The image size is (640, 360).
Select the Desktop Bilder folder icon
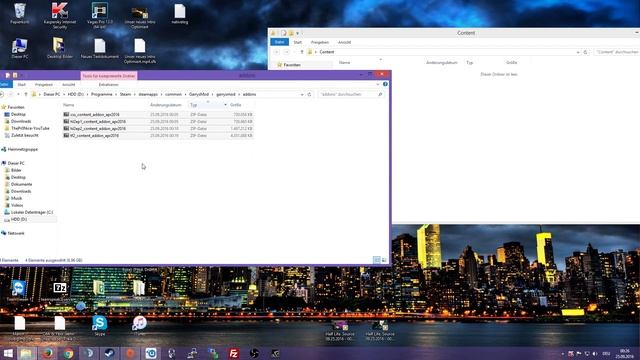[x=60, y=48]
